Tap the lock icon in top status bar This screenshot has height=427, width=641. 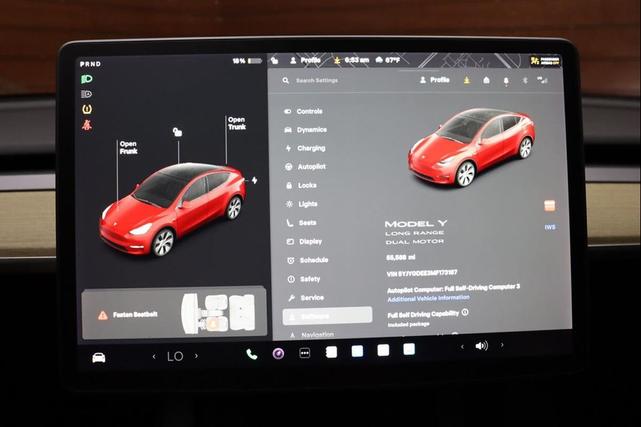pos(275,60)
